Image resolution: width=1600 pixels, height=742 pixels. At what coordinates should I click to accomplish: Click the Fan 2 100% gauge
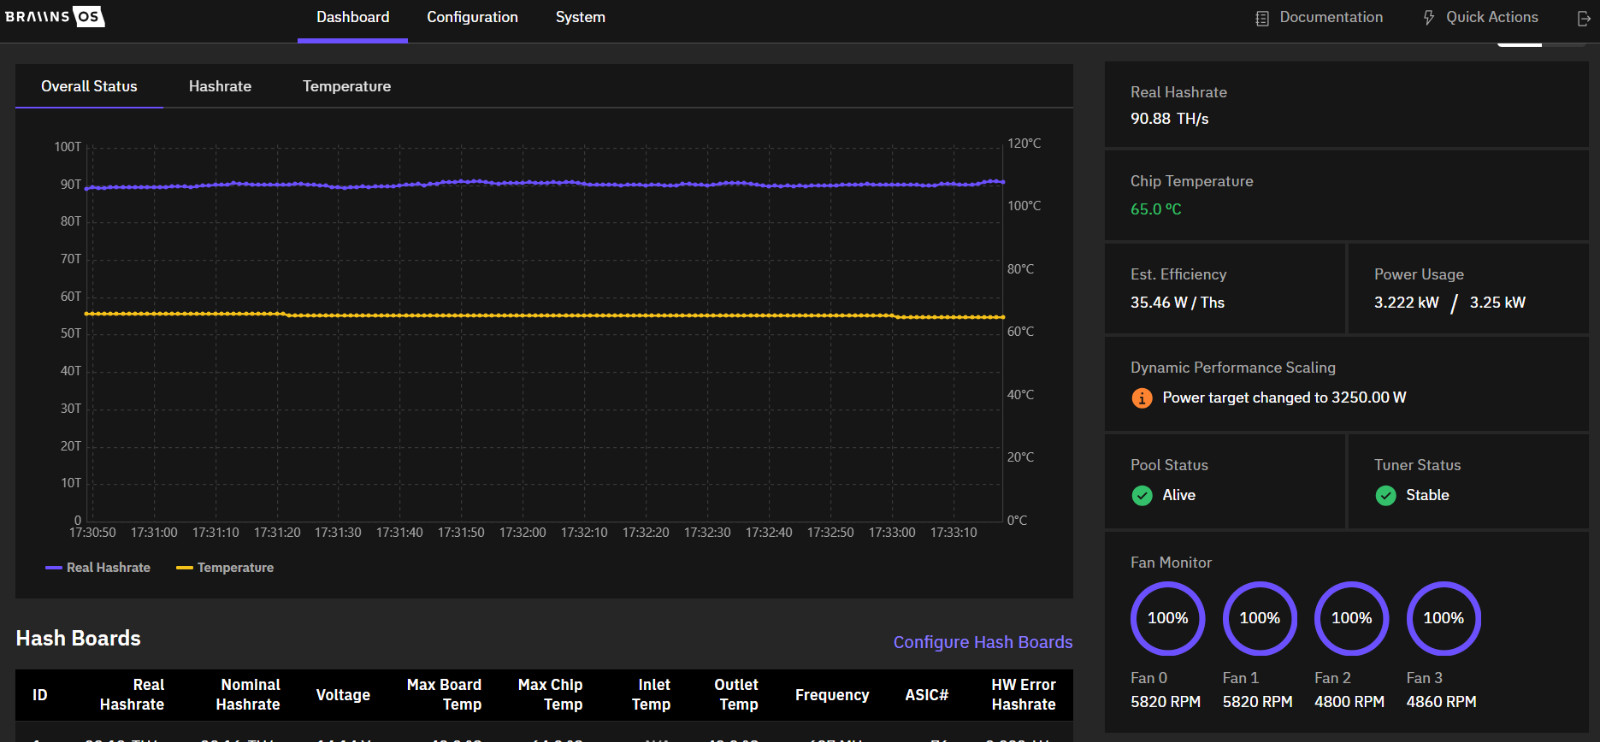[1352, 618]
